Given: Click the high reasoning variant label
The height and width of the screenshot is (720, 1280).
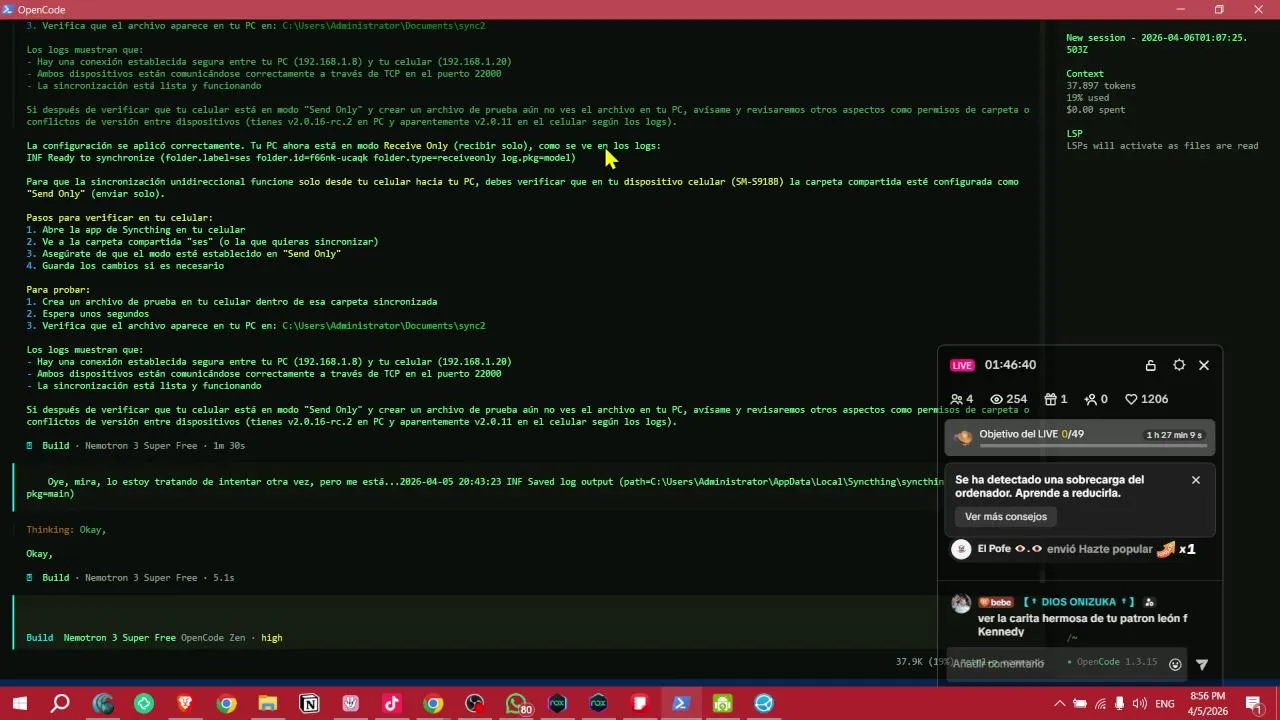Looking at the screenshot, I should (x=272, y=637).
